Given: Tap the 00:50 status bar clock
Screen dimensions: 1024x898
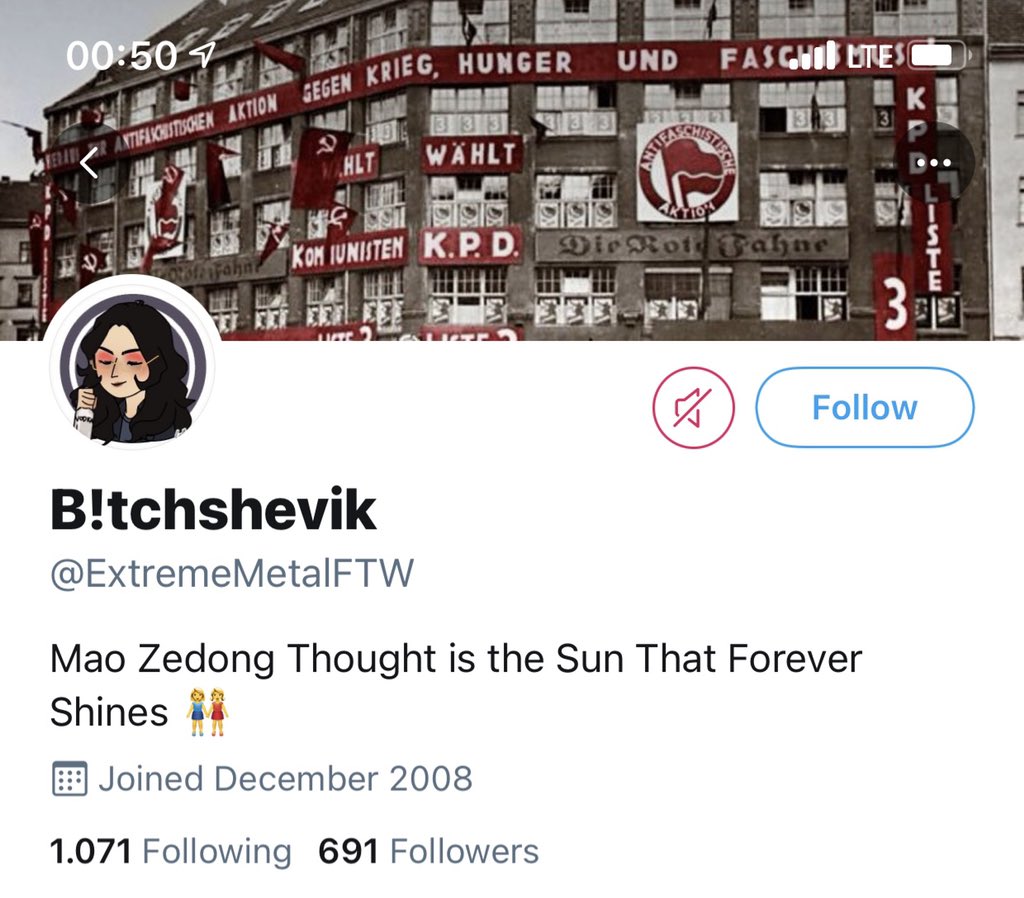Looking at the screenshot, I should point(121,56).
